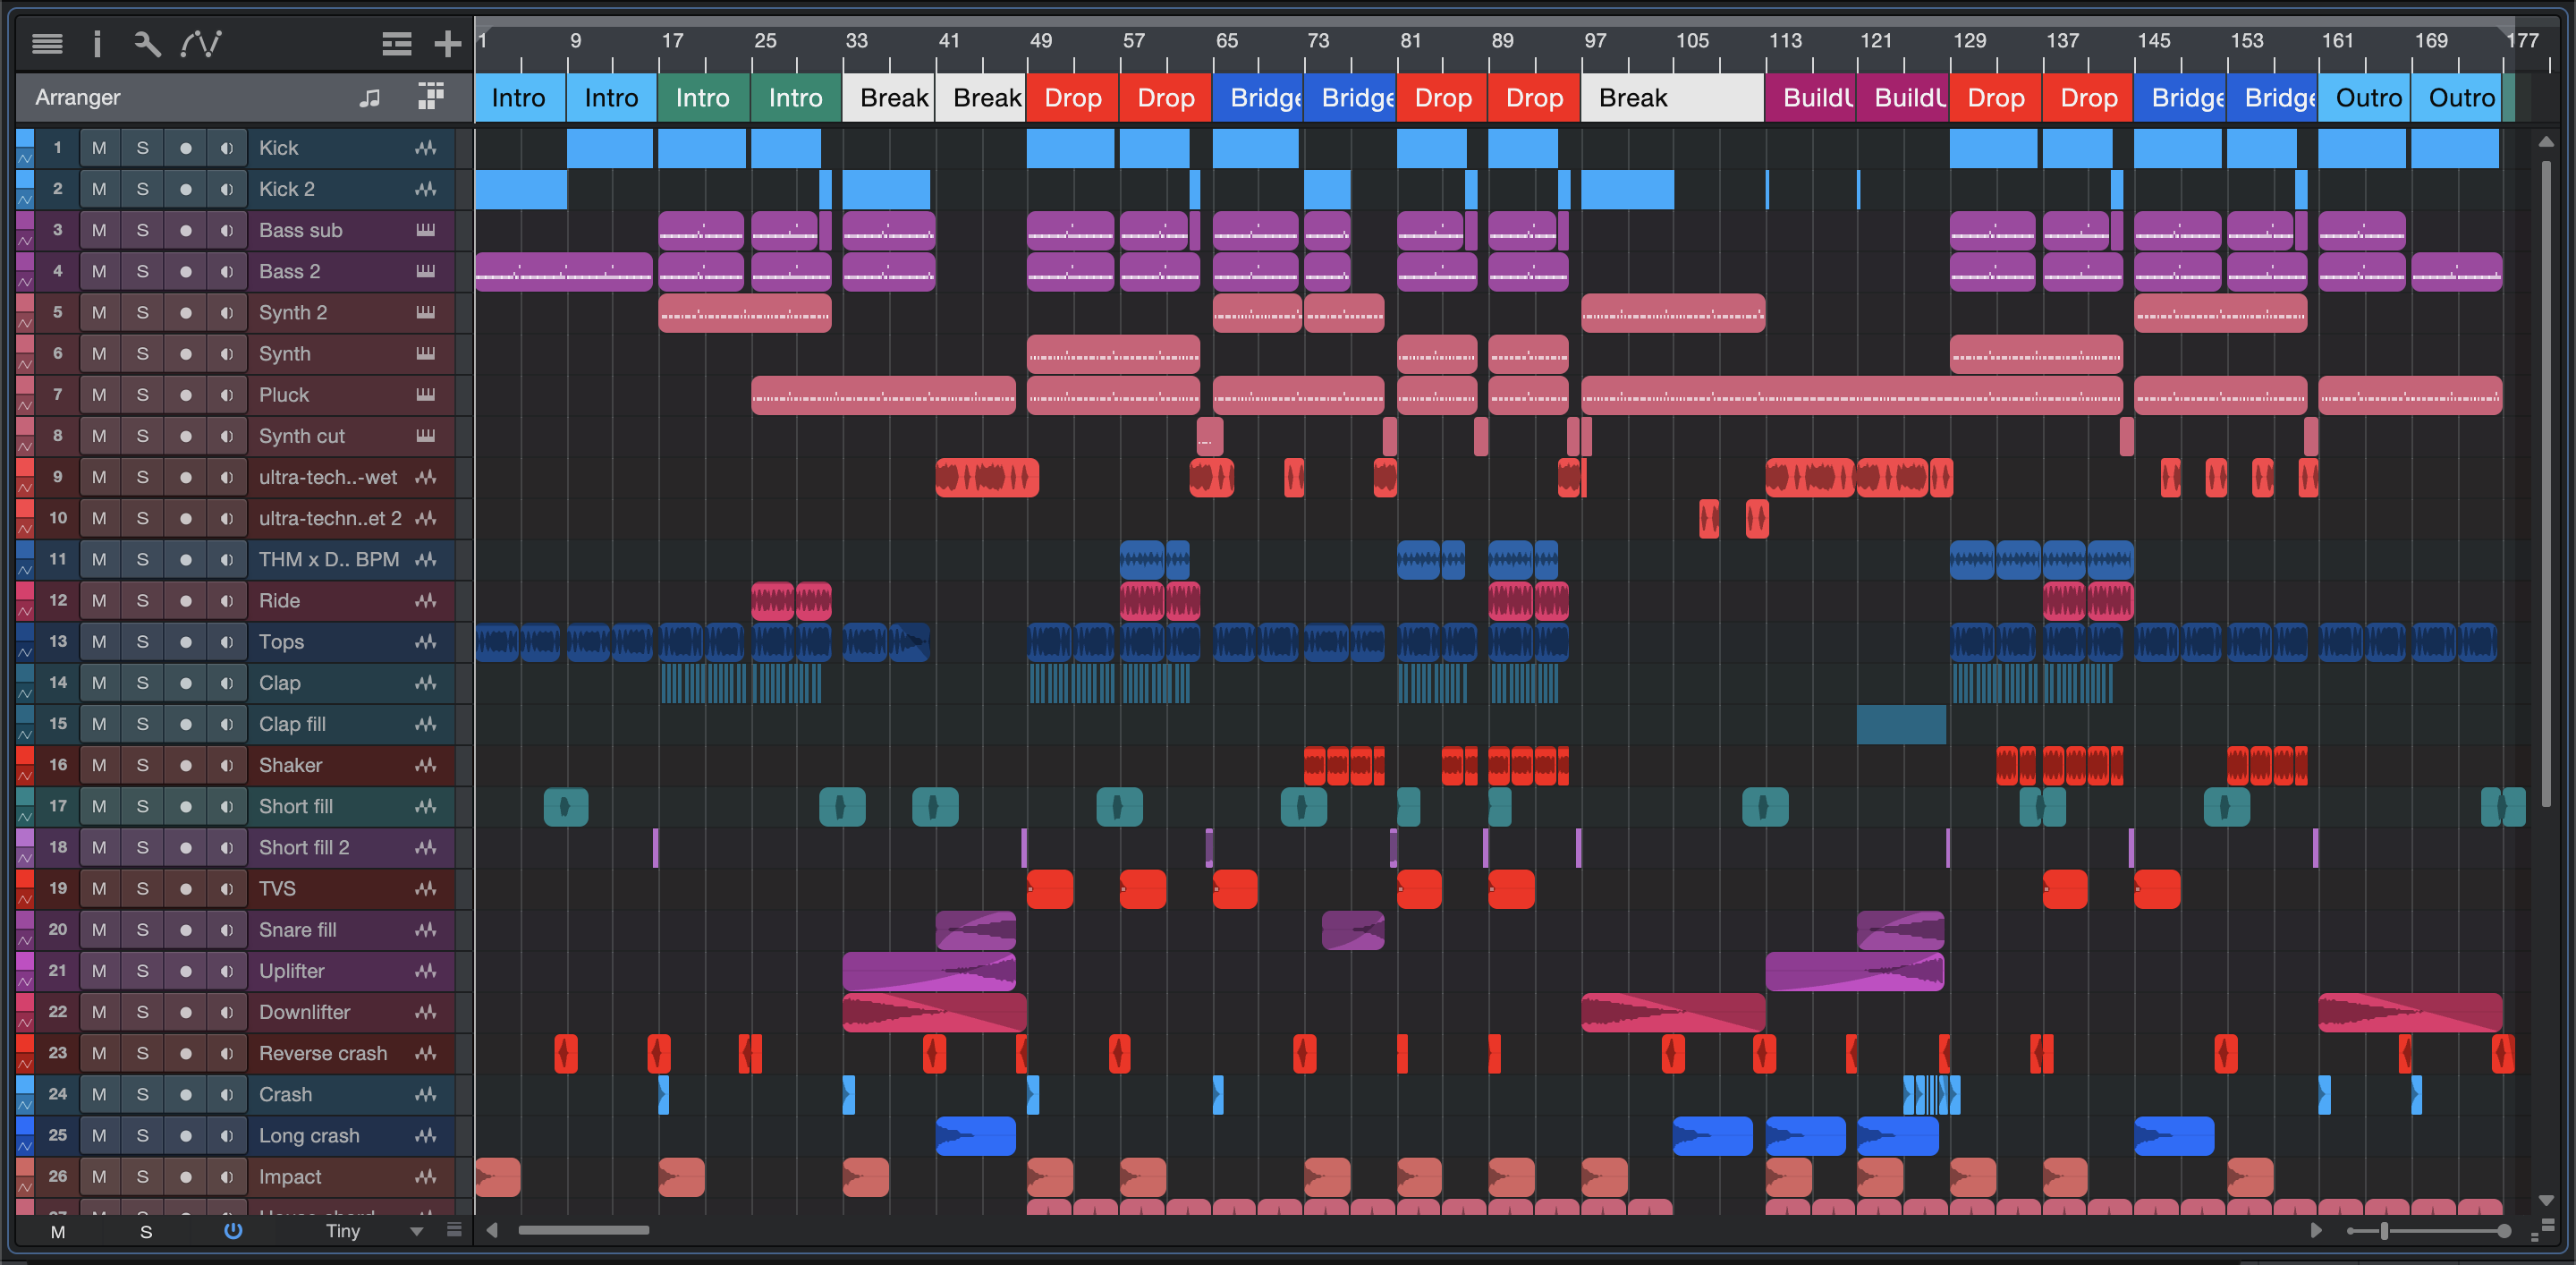Select the Synth cut track name
The height and width of the screenshot is (1265, 2576).
(301, 436)
